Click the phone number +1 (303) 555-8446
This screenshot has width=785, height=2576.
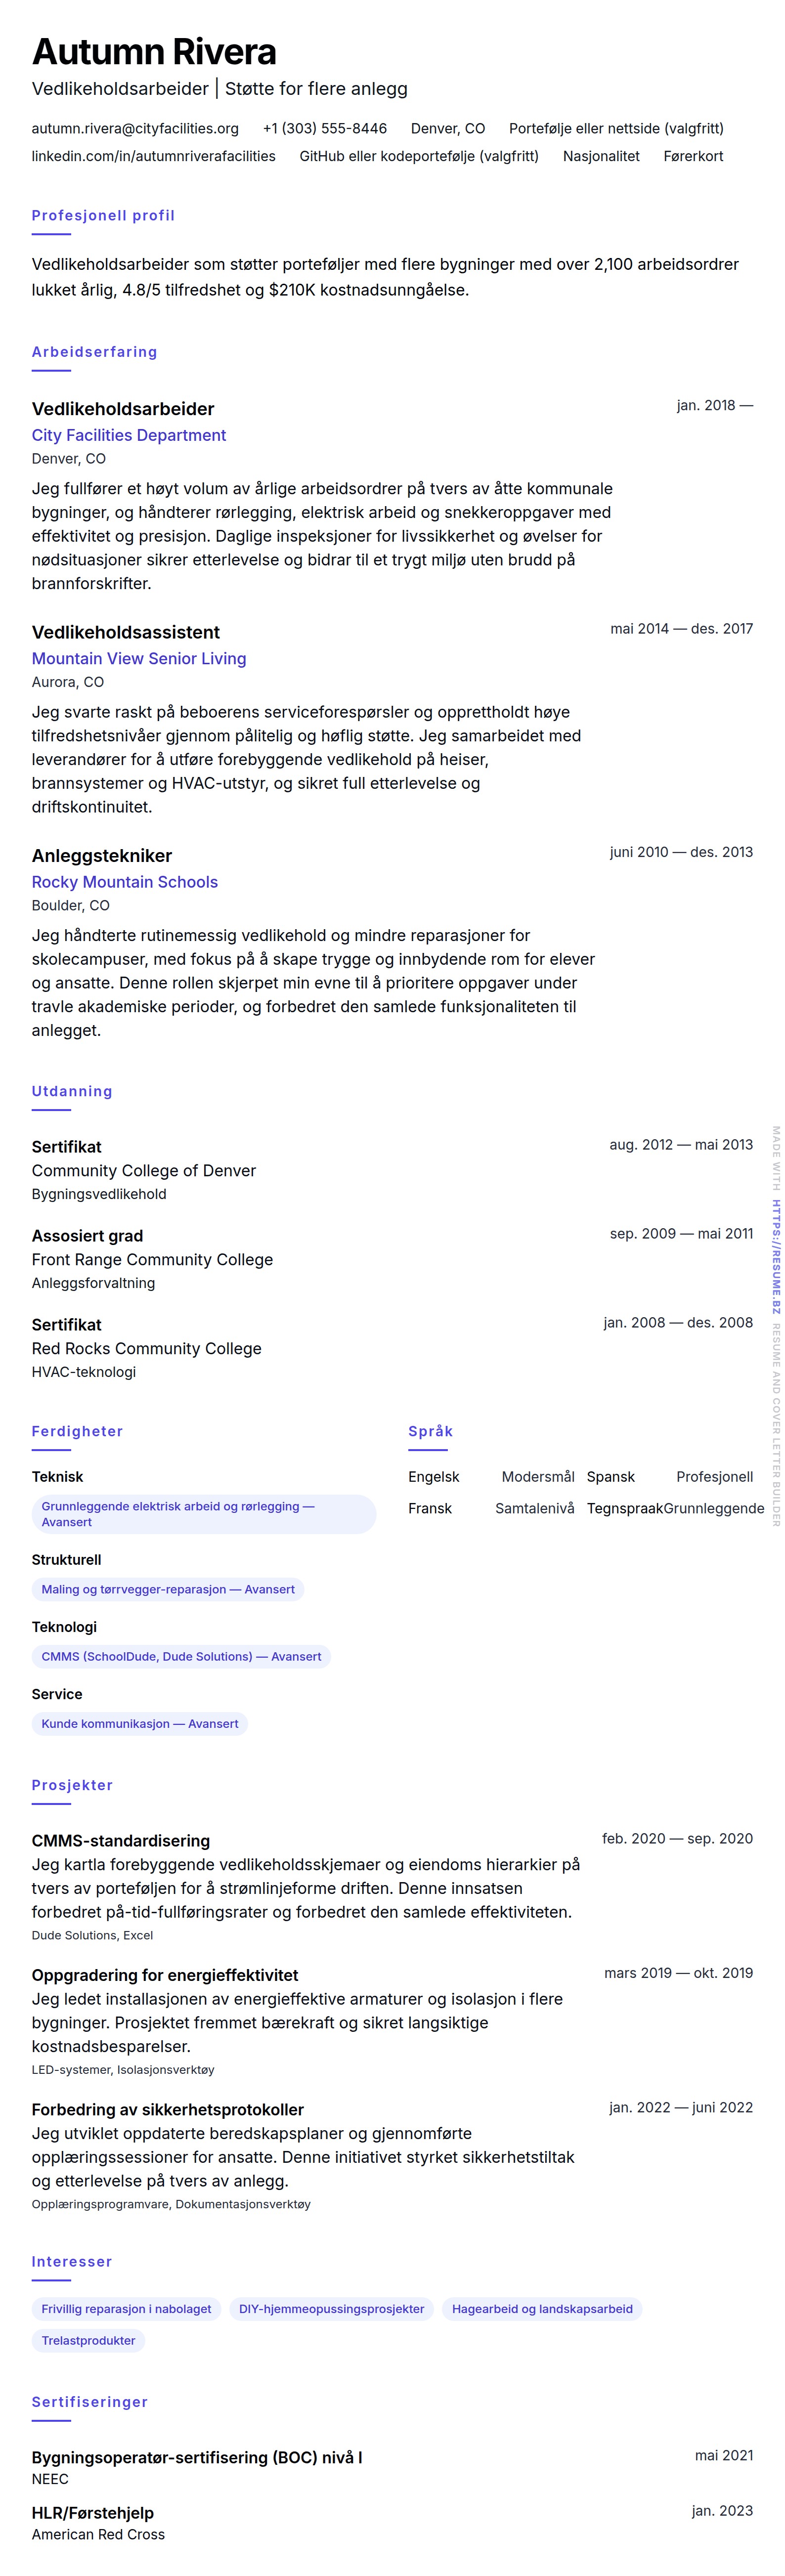pos(324,128)
